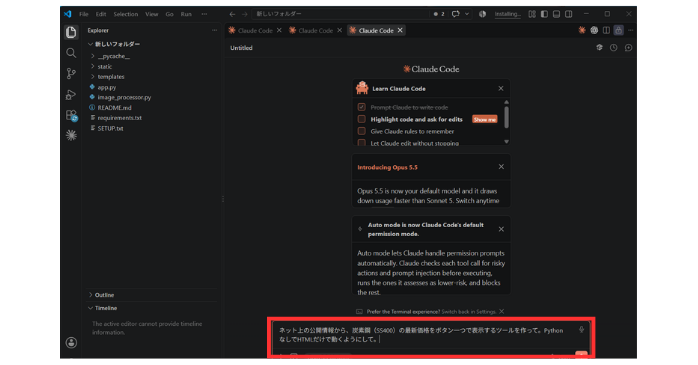Open the Claude Code spark icon in activity bar
Viewport: 698px width, 365px height.
[x=71, y=135]
